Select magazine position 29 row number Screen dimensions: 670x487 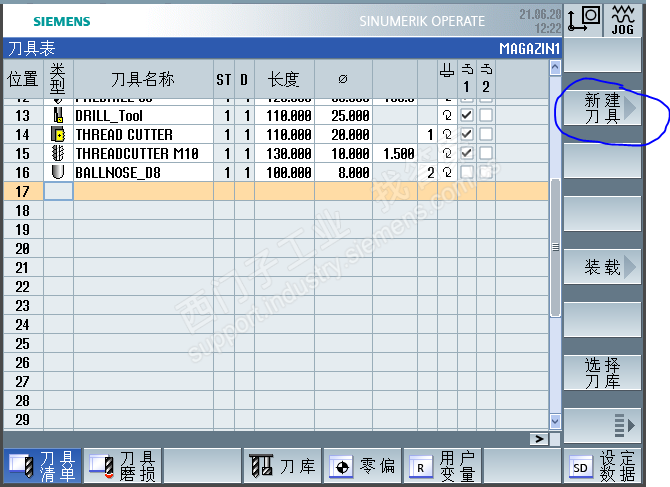[x=23, y=420]
